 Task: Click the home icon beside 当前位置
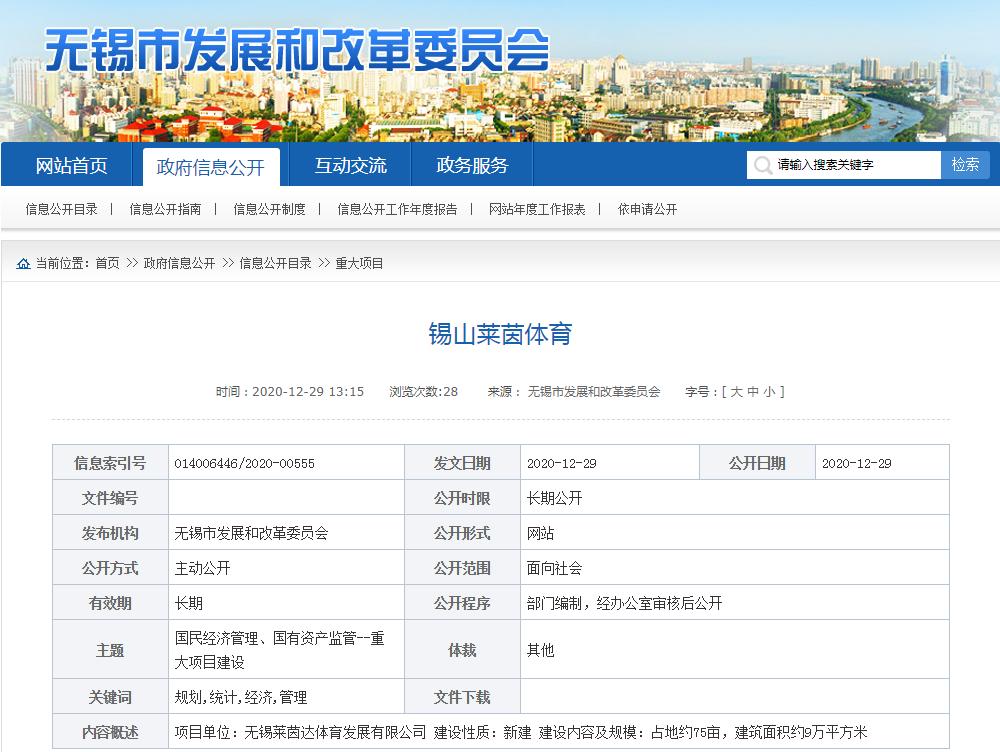point(22,263)
